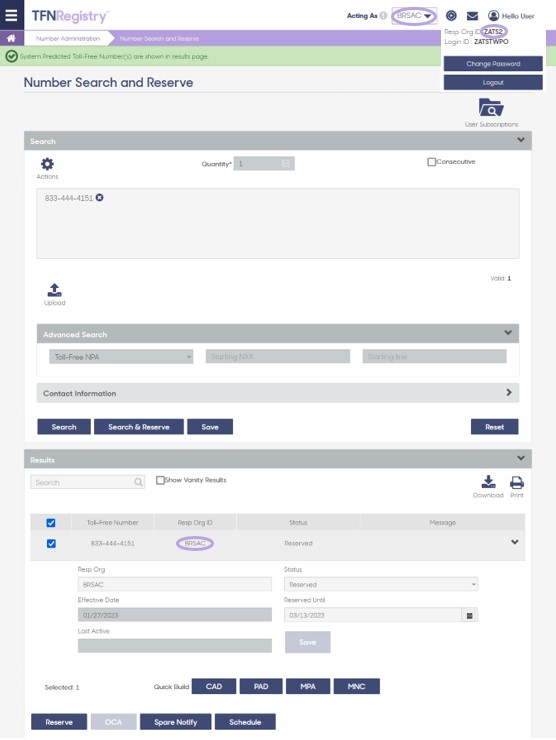Open the mail envelope icon
Viewport: 556px width, 740px height.
[x=472, y=16]
